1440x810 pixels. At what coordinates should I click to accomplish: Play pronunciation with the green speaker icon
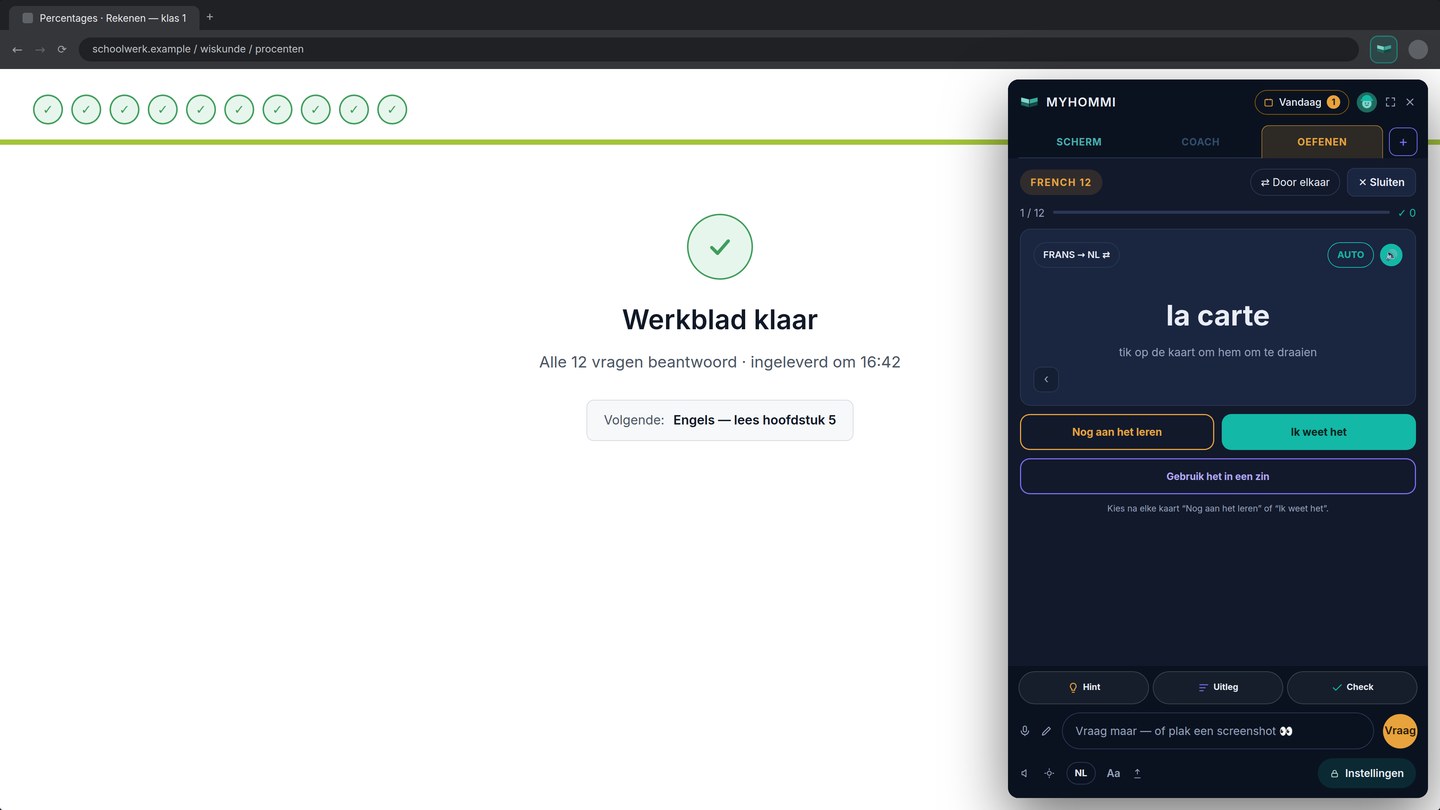click(x=1391, y=255)
